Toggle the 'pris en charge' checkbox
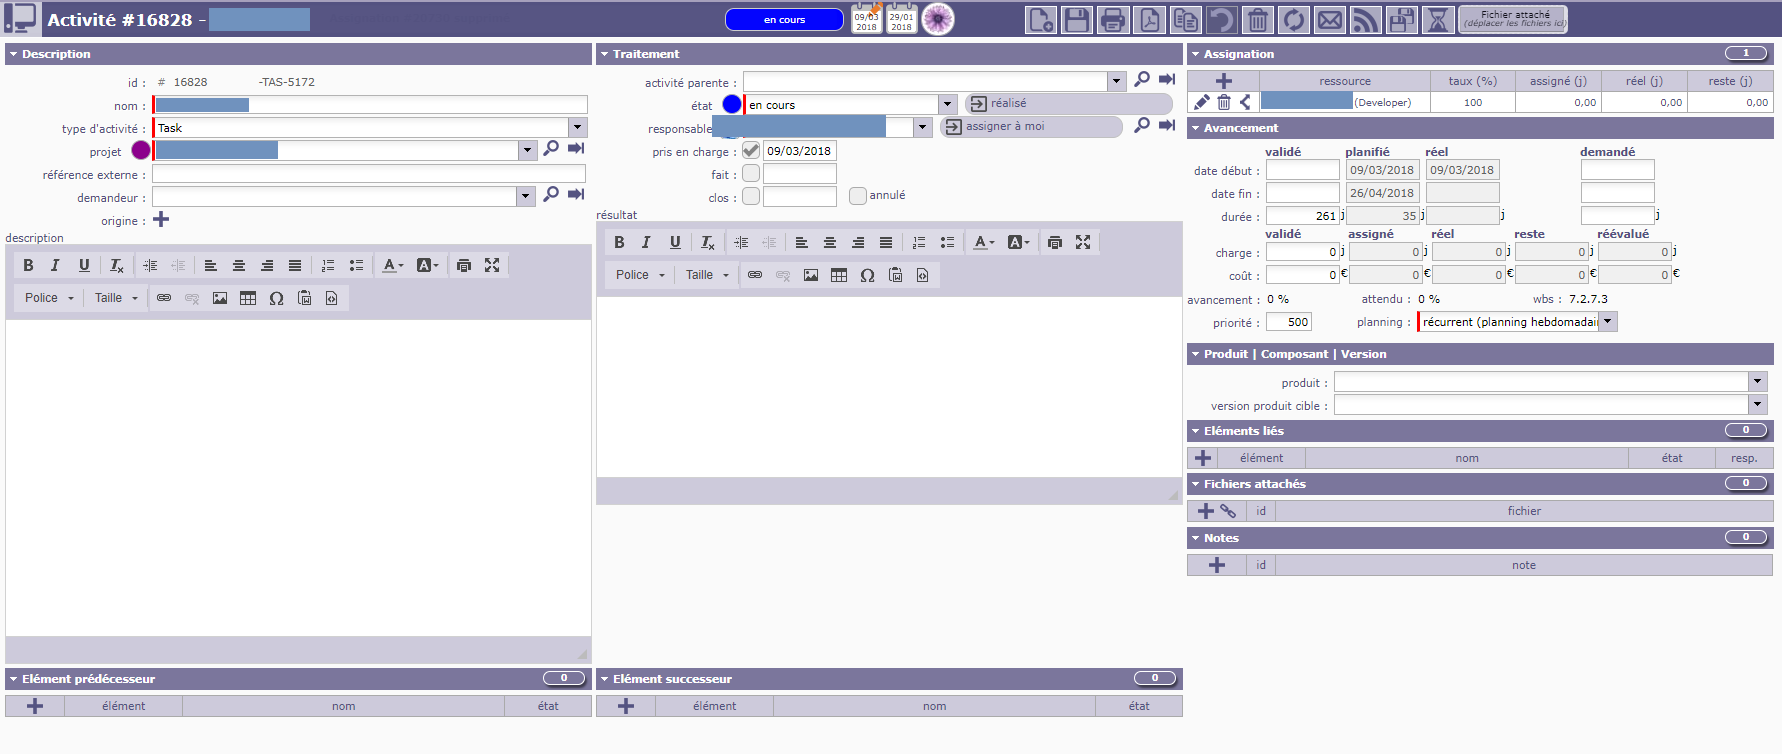This screenshot has width=1782, height=754. tap(751, 151)
